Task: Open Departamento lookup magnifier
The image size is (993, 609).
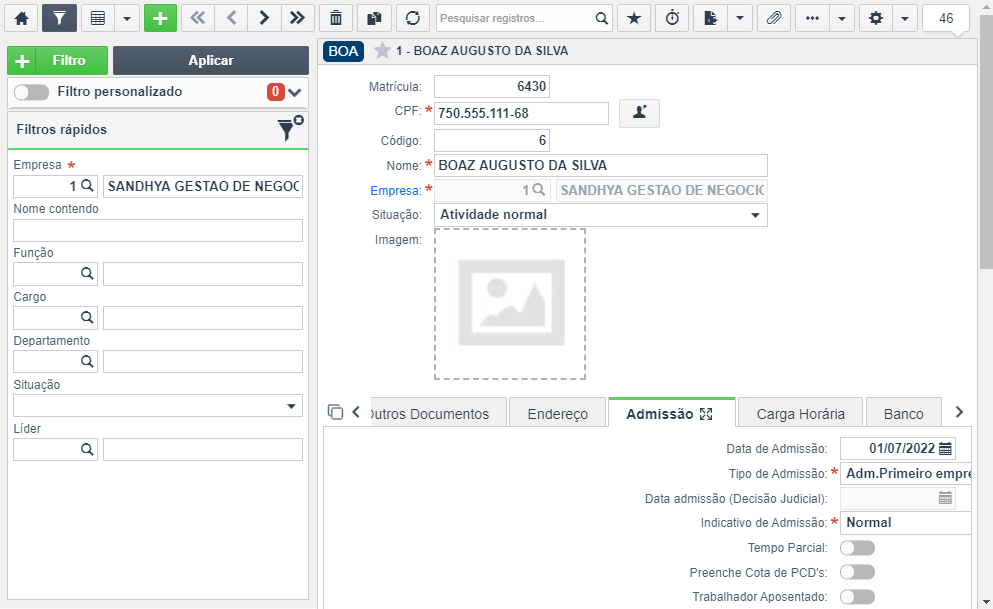Action: point(87,361)
